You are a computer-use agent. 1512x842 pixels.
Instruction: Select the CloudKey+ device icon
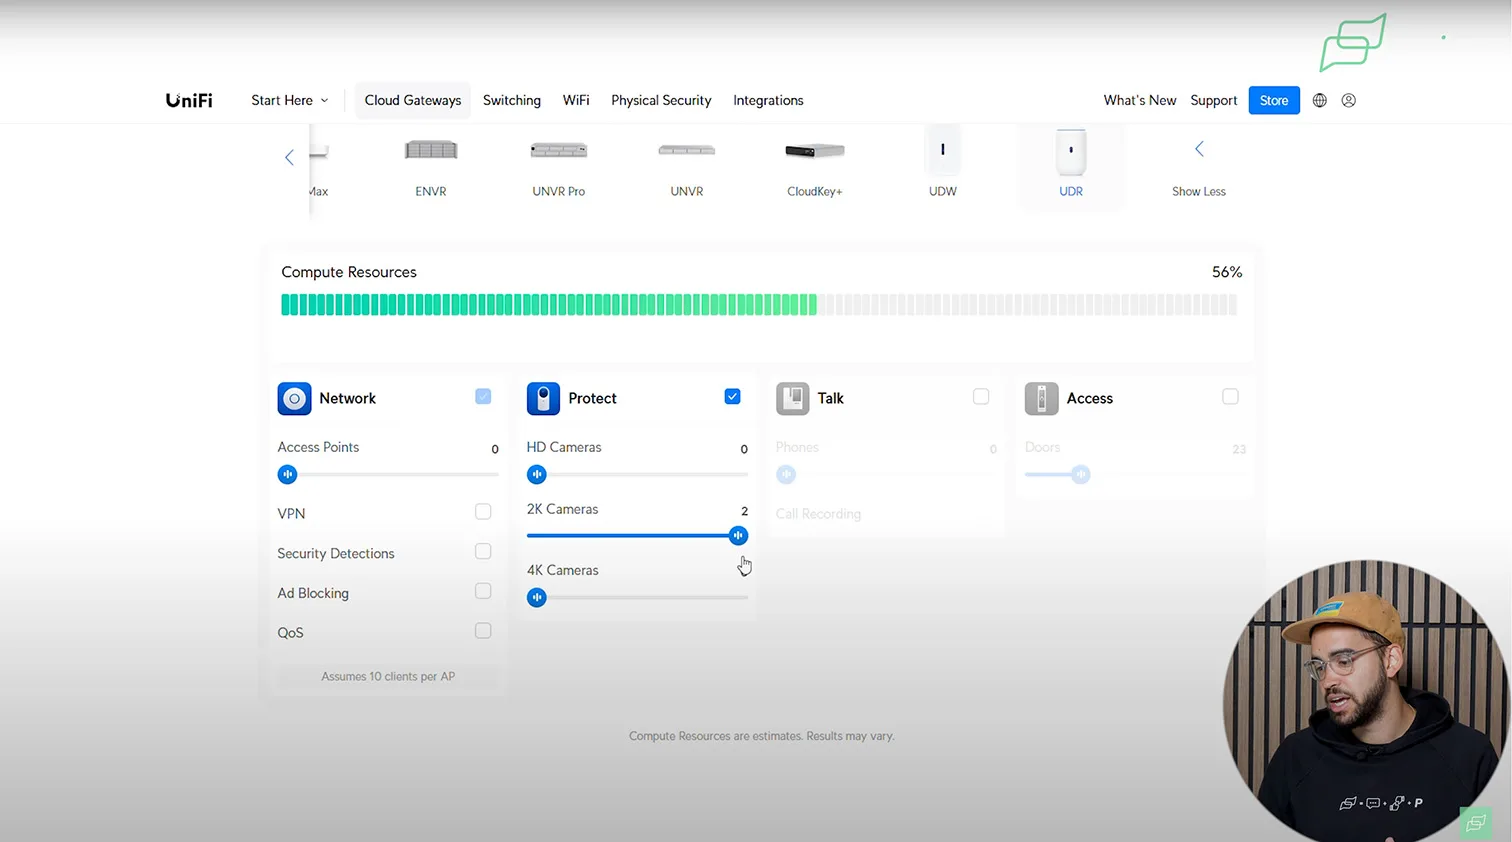pos(814,151)
